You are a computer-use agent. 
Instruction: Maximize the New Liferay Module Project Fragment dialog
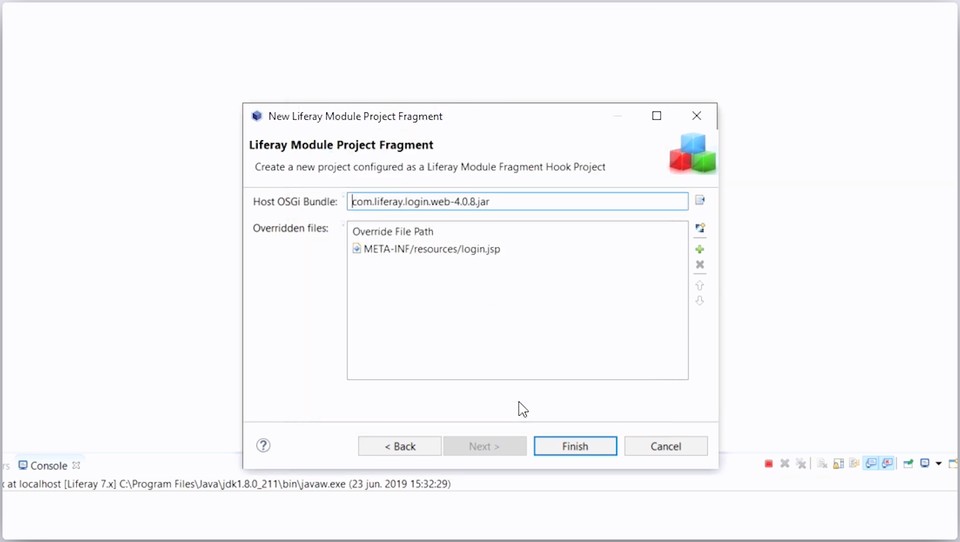click(x=656, y=116)
